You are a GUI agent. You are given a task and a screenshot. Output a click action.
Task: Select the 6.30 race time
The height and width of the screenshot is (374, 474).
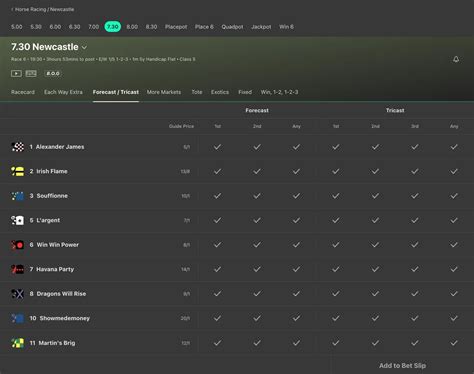[x=74, y=27]
